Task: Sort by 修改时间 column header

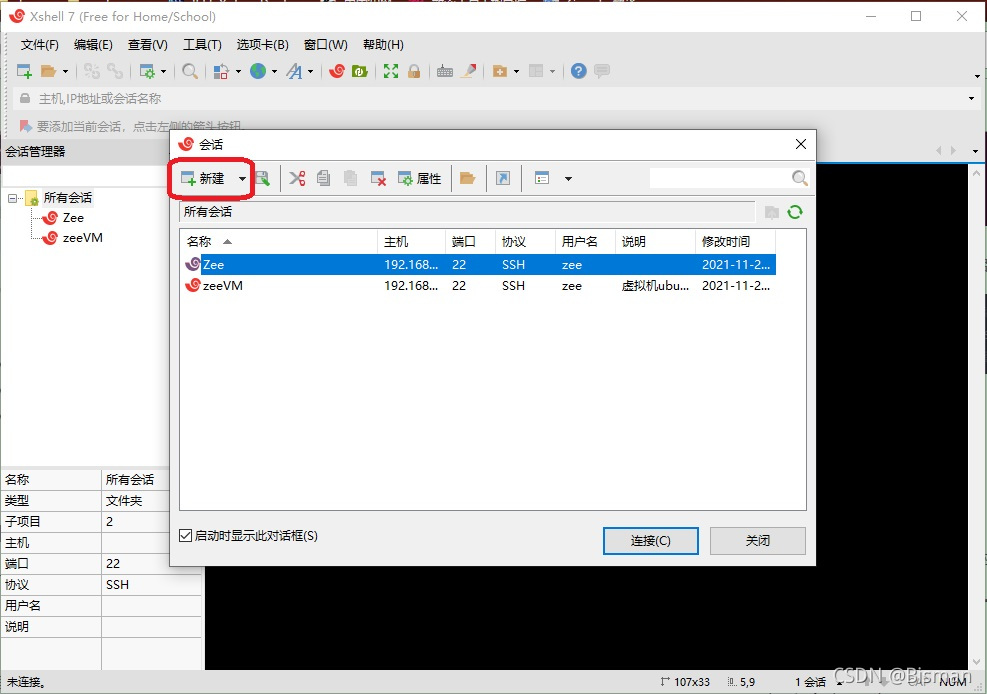Action: pos(735,242)
